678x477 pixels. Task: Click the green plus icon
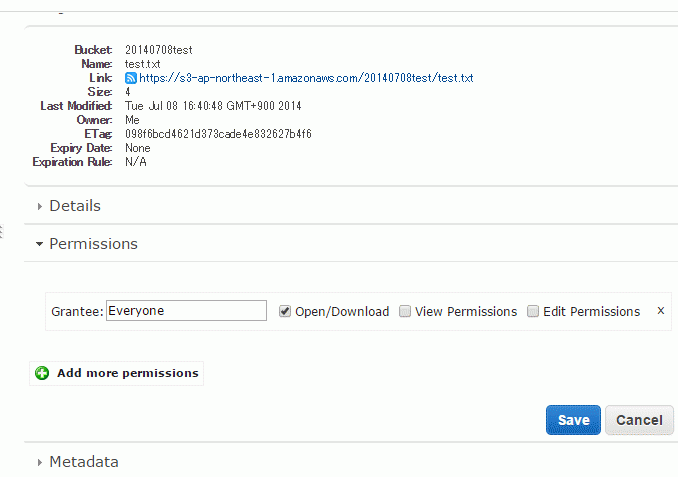point(42,373)
